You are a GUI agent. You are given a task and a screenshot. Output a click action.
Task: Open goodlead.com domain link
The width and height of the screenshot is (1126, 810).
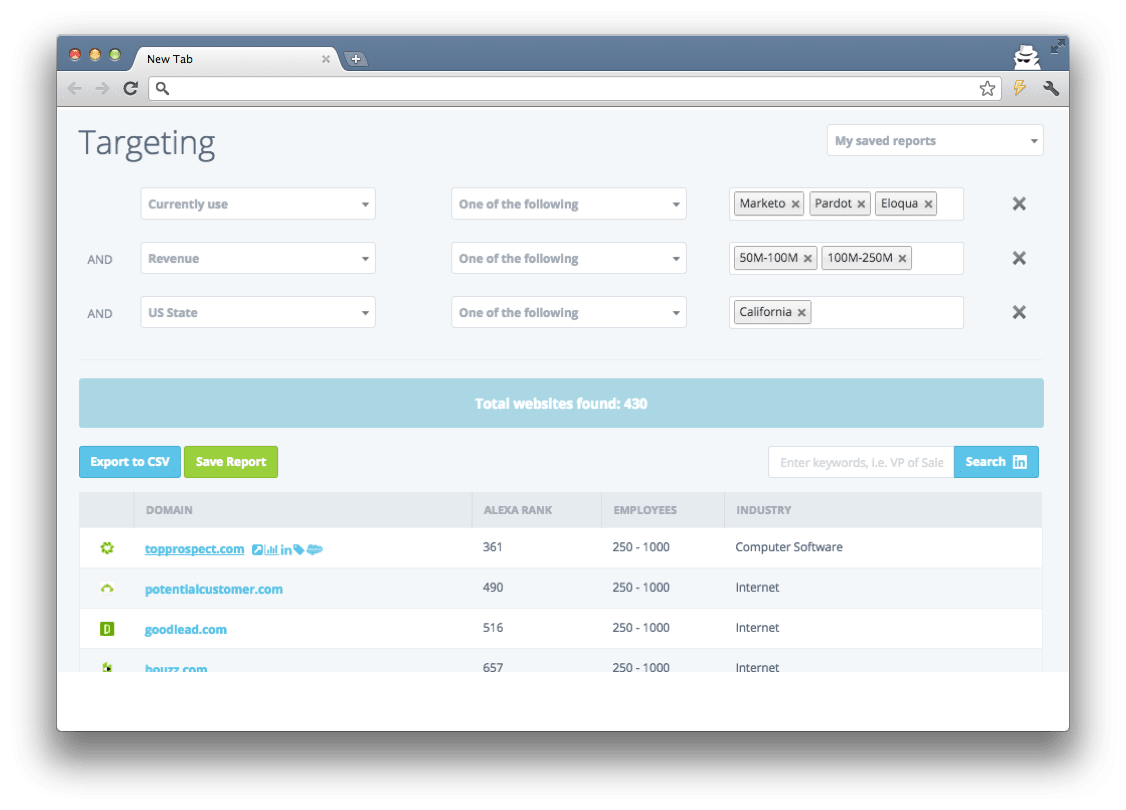(185, 629)
